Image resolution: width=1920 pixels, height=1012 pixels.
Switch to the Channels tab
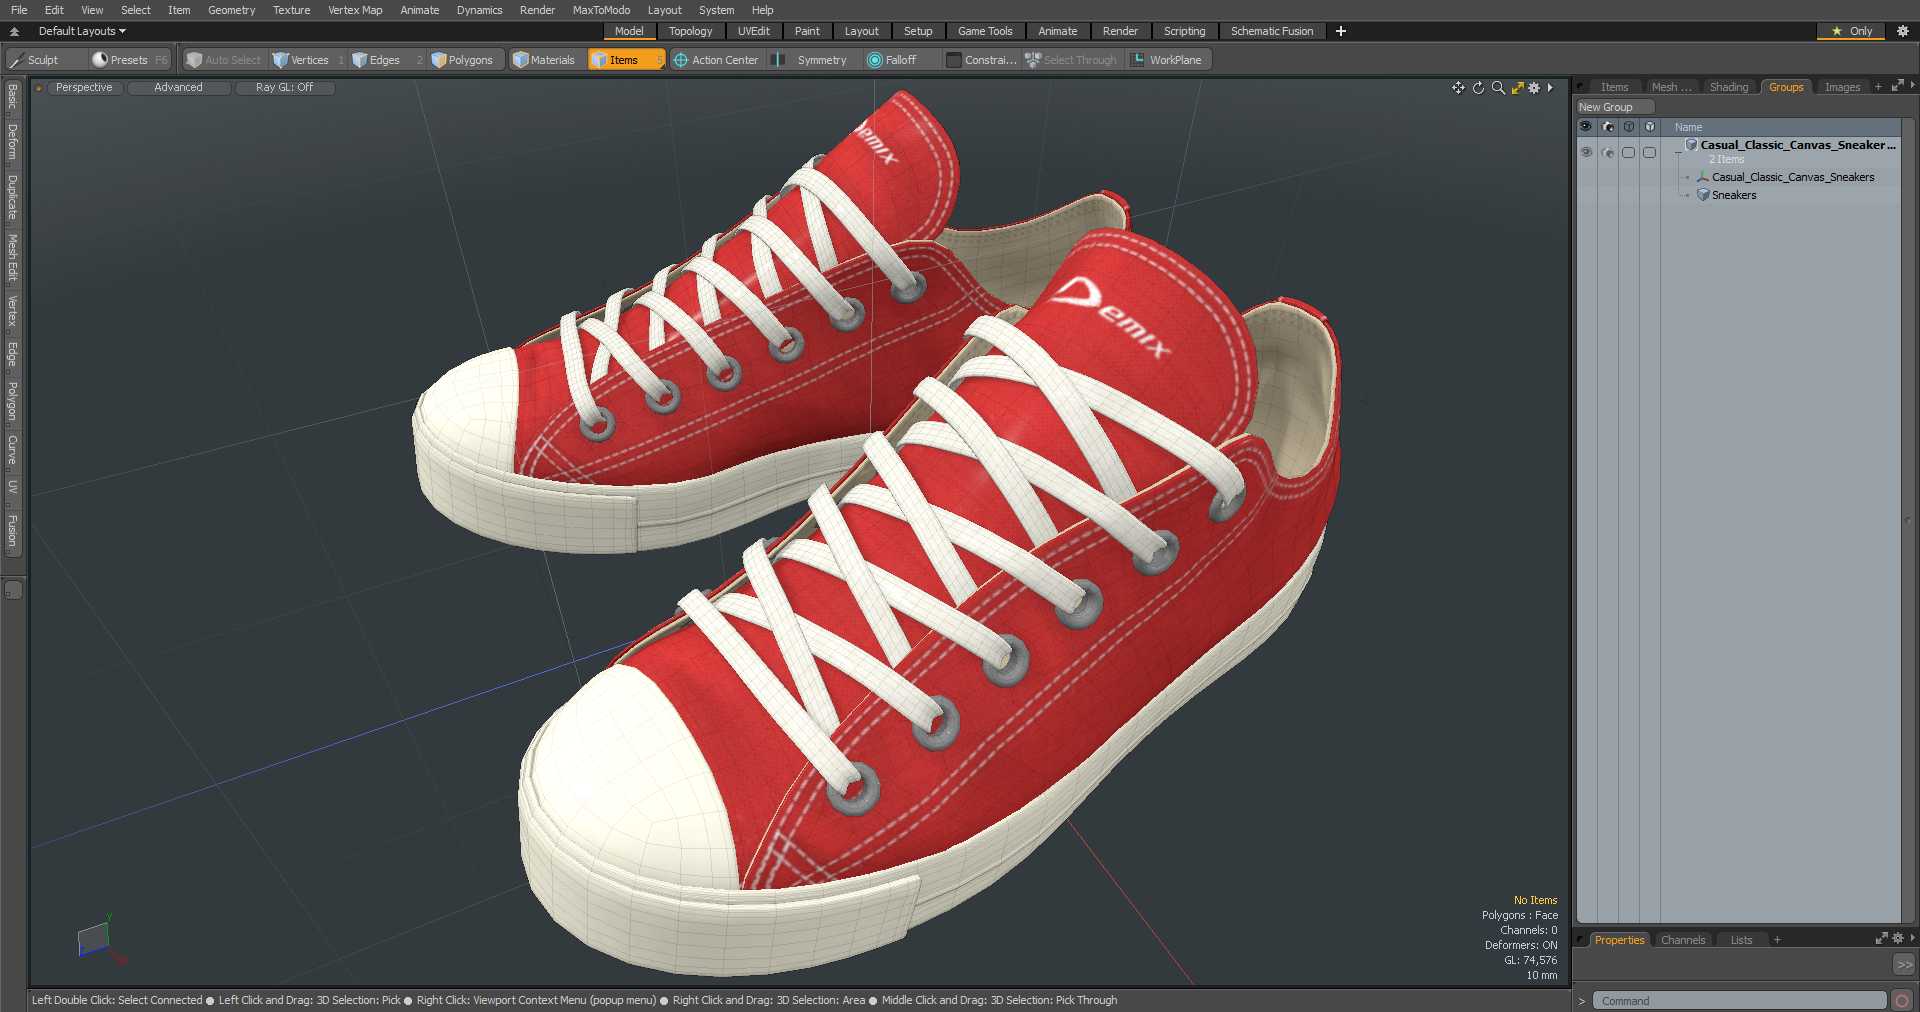coord(1682,940)
